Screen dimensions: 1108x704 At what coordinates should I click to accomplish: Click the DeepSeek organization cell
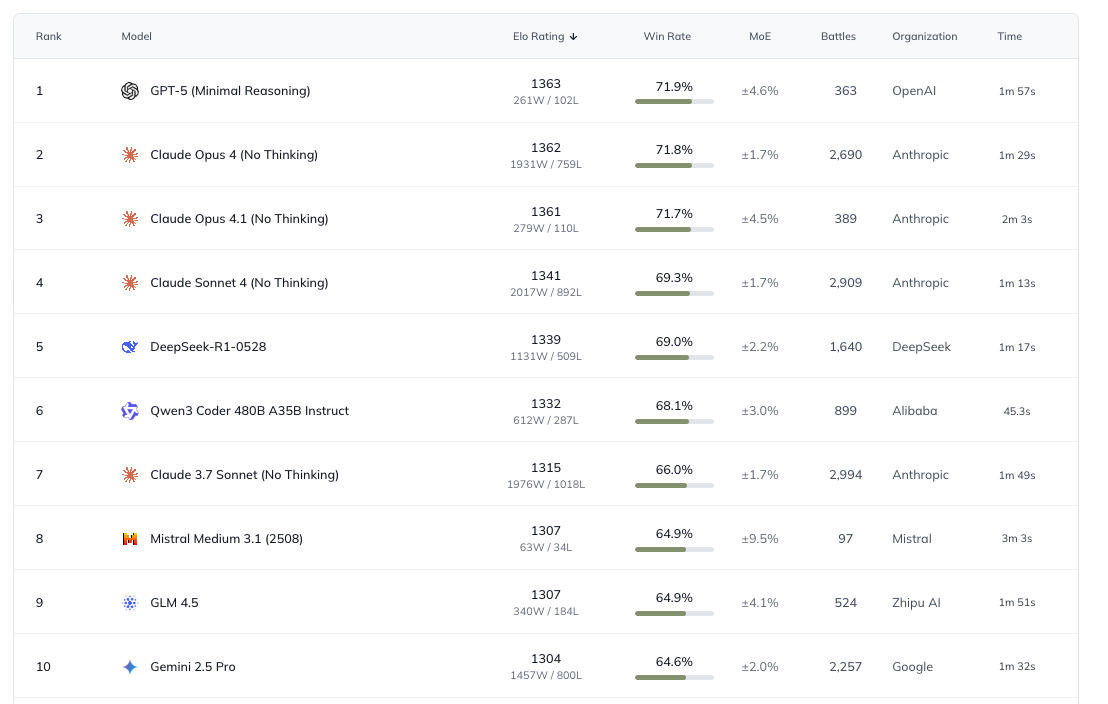921,347
